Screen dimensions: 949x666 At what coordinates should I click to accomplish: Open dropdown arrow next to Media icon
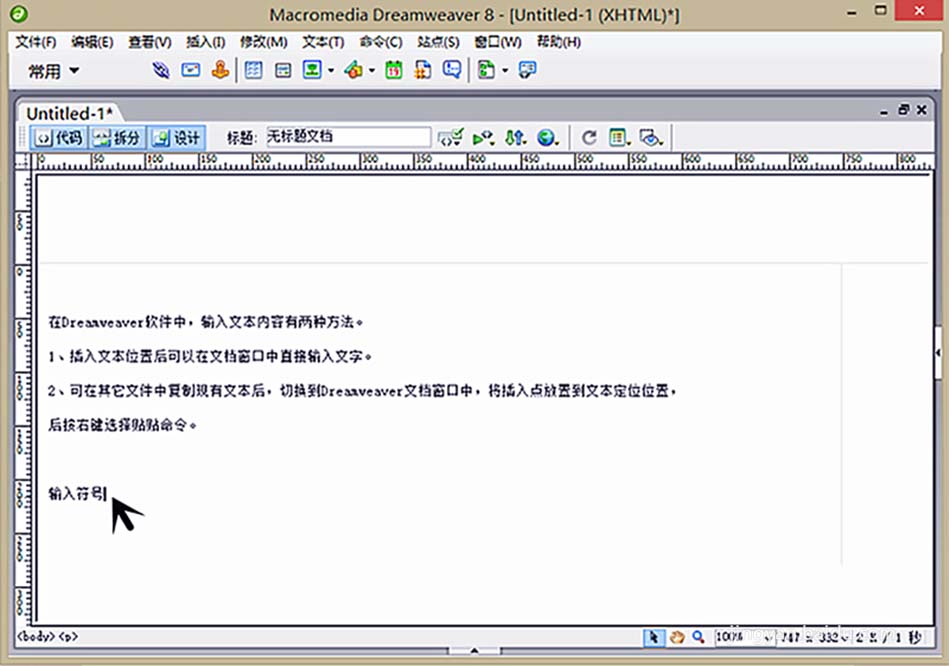[x=372, y=71]
